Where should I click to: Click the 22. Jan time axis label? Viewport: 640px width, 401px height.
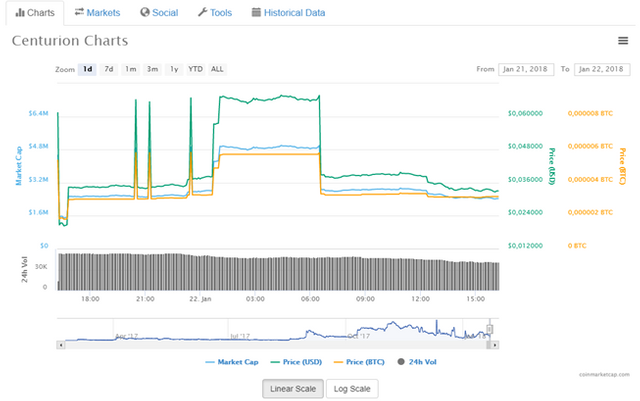pyautogui.click(x=200, y=299)
